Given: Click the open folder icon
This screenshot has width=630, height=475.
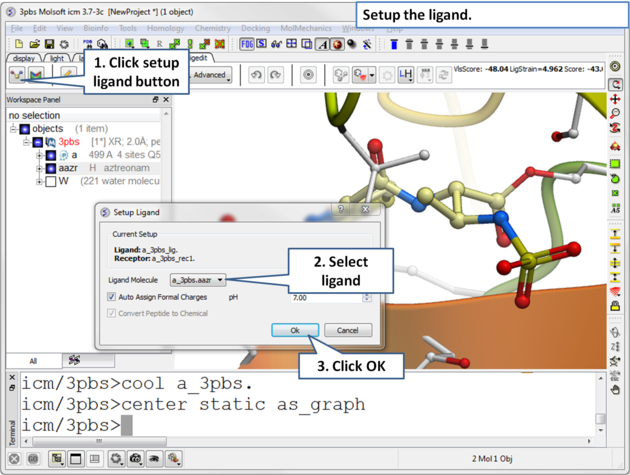Looking at the screenshot, I should (35, 45).
